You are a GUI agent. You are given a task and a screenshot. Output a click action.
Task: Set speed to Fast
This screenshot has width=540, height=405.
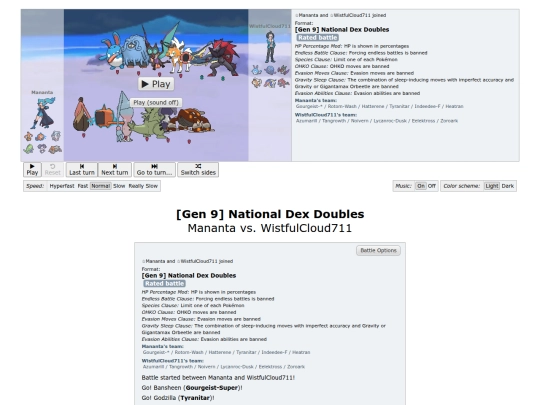point(83,186)
